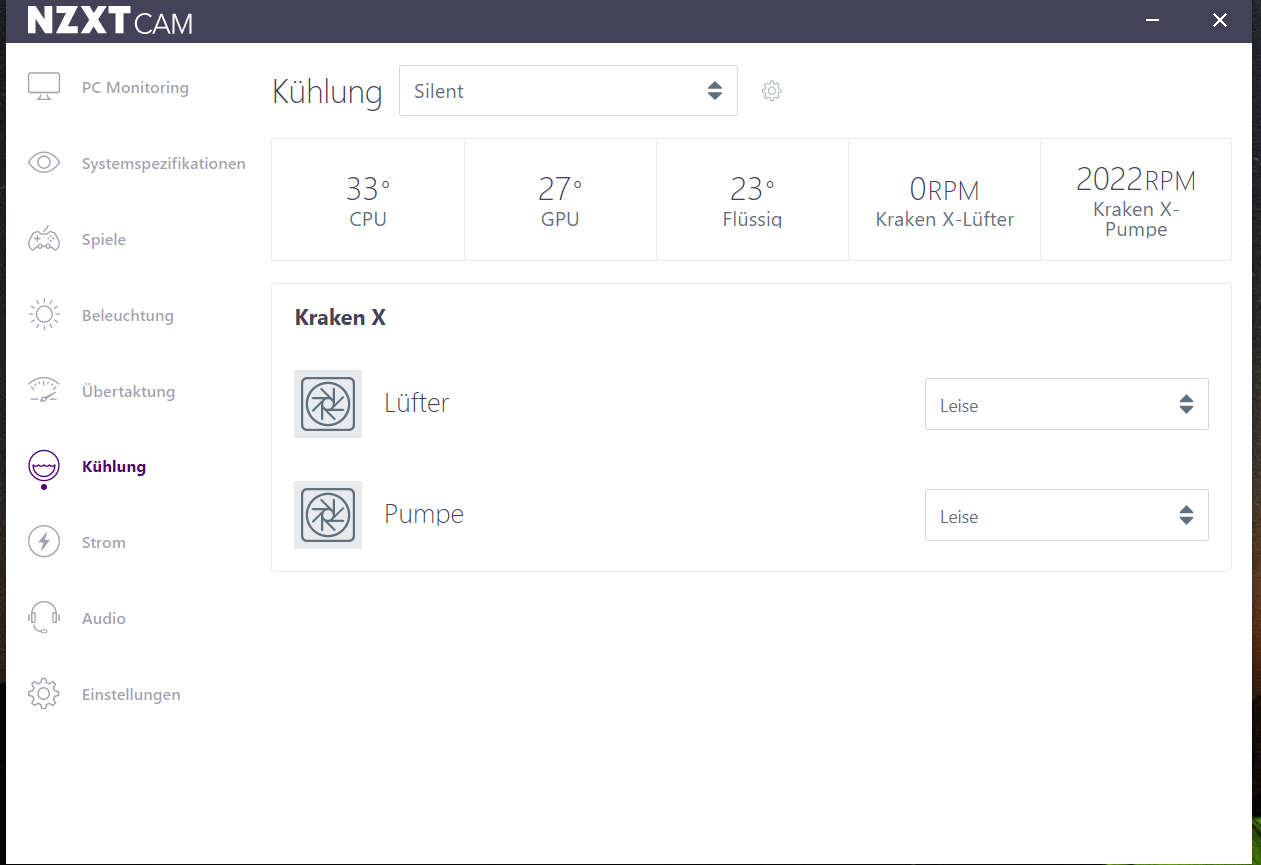Click the NZXT CAM logo
This screenshot has height=865, width=1261.
tap(110, 21)
